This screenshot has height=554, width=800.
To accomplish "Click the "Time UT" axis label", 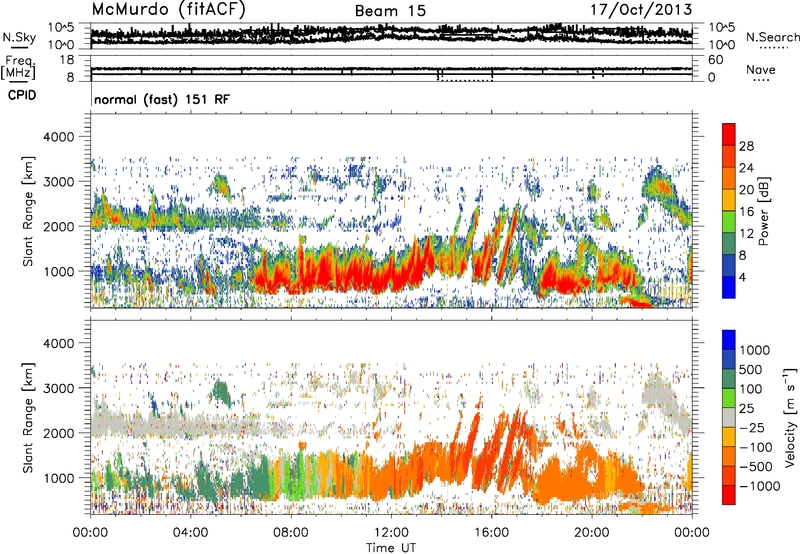I will 391,548.
